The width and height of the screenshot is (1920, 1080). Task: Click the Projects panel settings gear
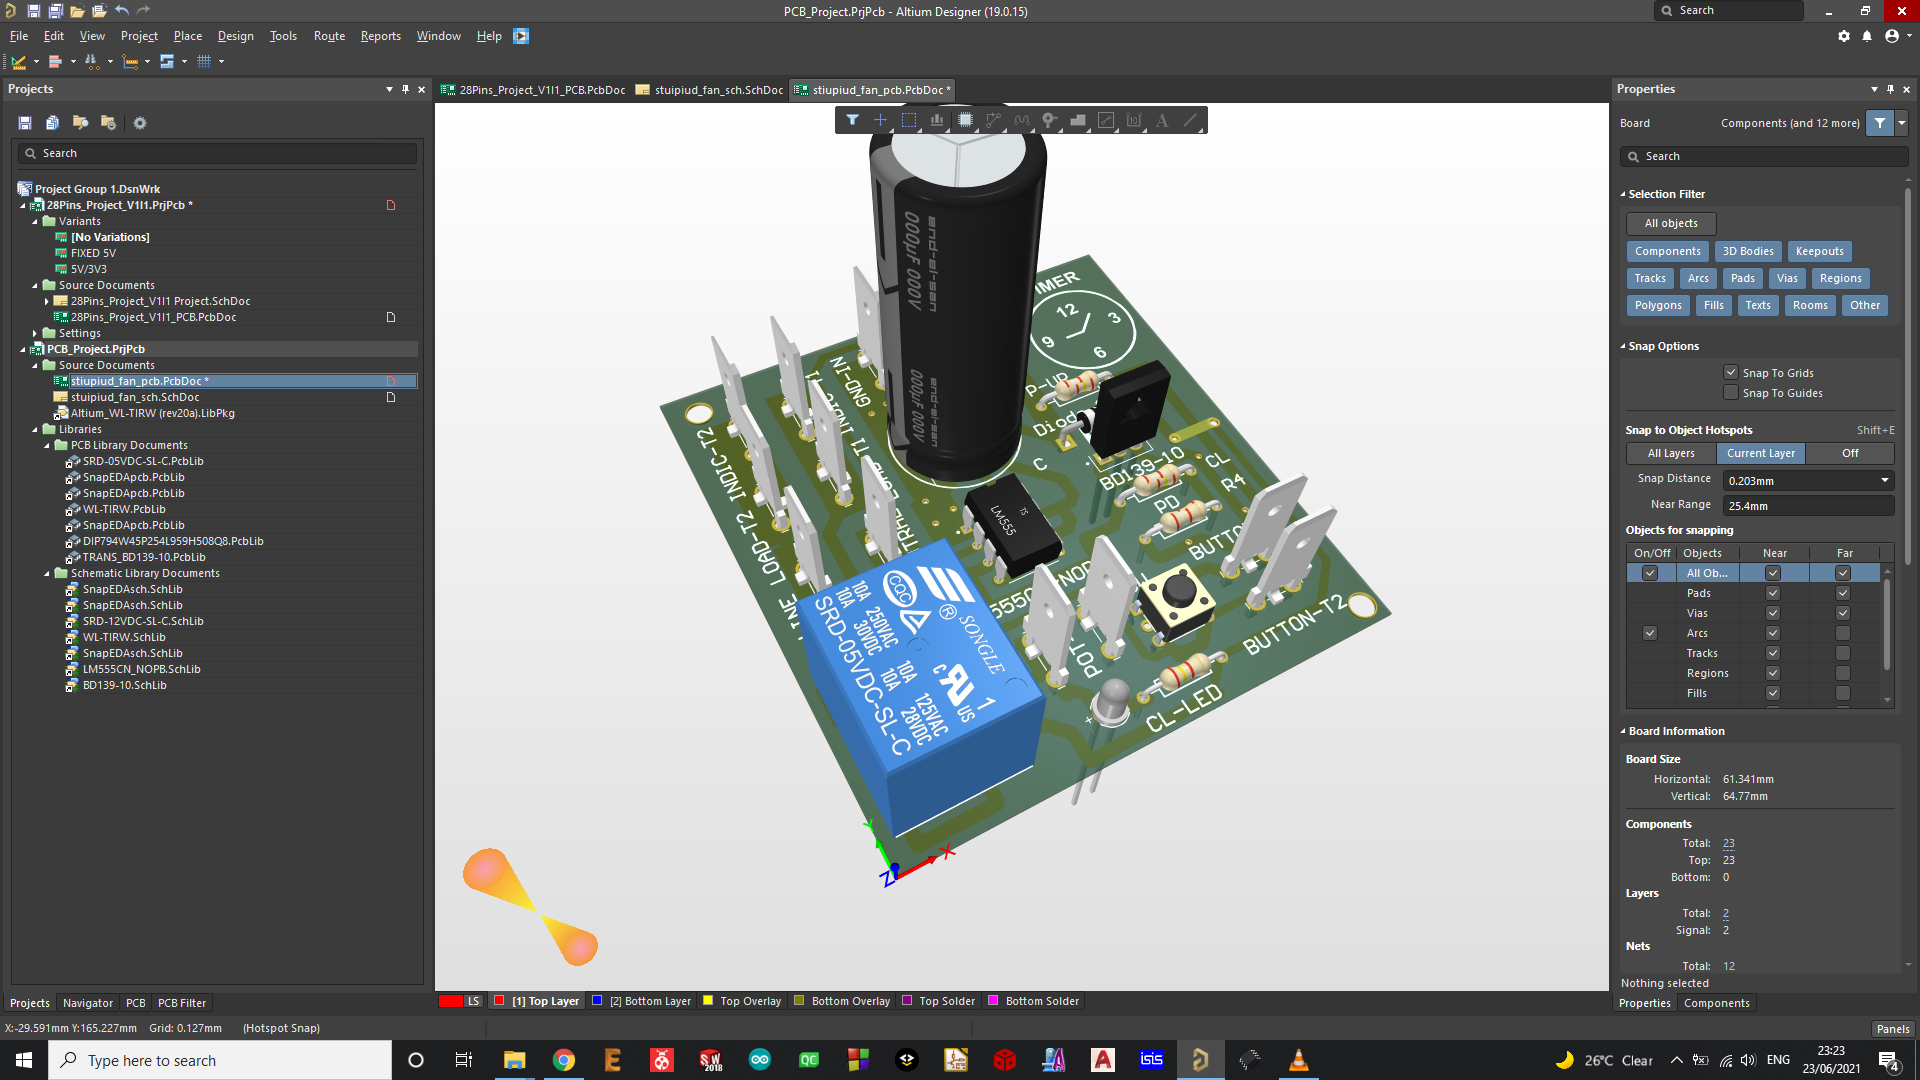click(140, 123)
